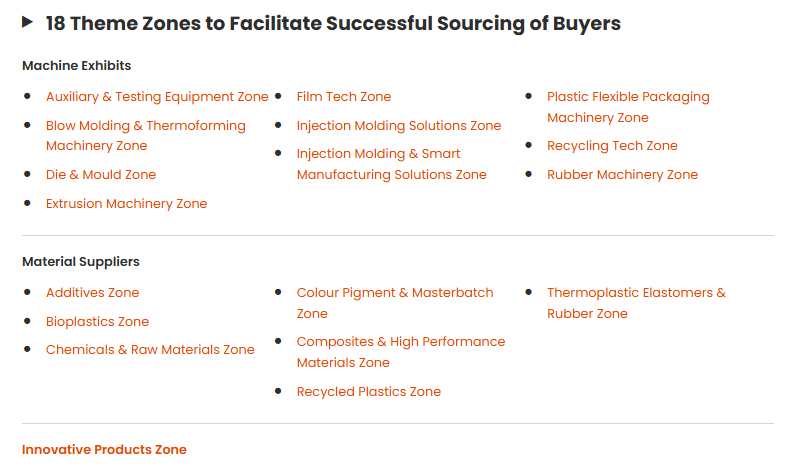Click the Rubber Machinery Zone link
Viewport: 794px width, 473px height.
point(622,175)
